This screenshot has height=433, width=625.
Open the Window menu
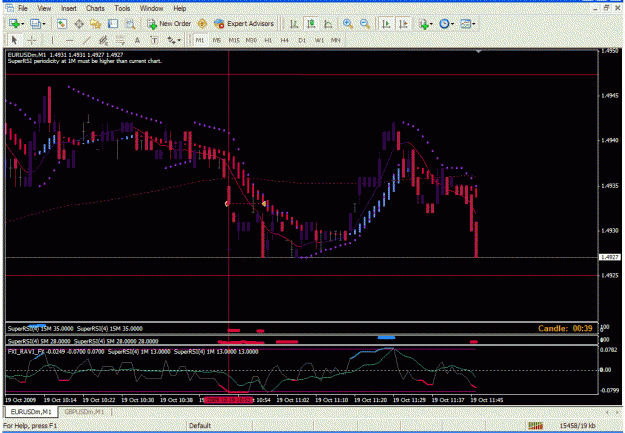(x=151, y=8)
